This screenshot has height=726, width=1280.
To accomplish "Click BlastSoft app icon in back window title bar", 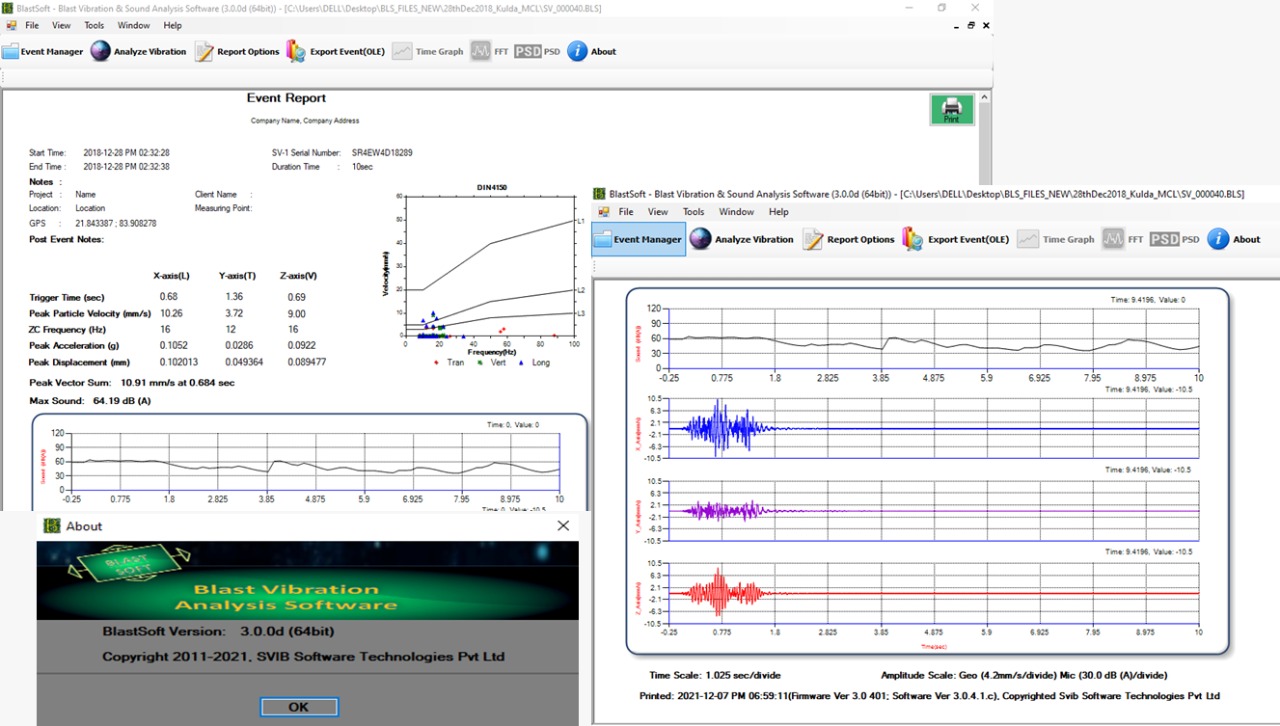I will [8, 7].
